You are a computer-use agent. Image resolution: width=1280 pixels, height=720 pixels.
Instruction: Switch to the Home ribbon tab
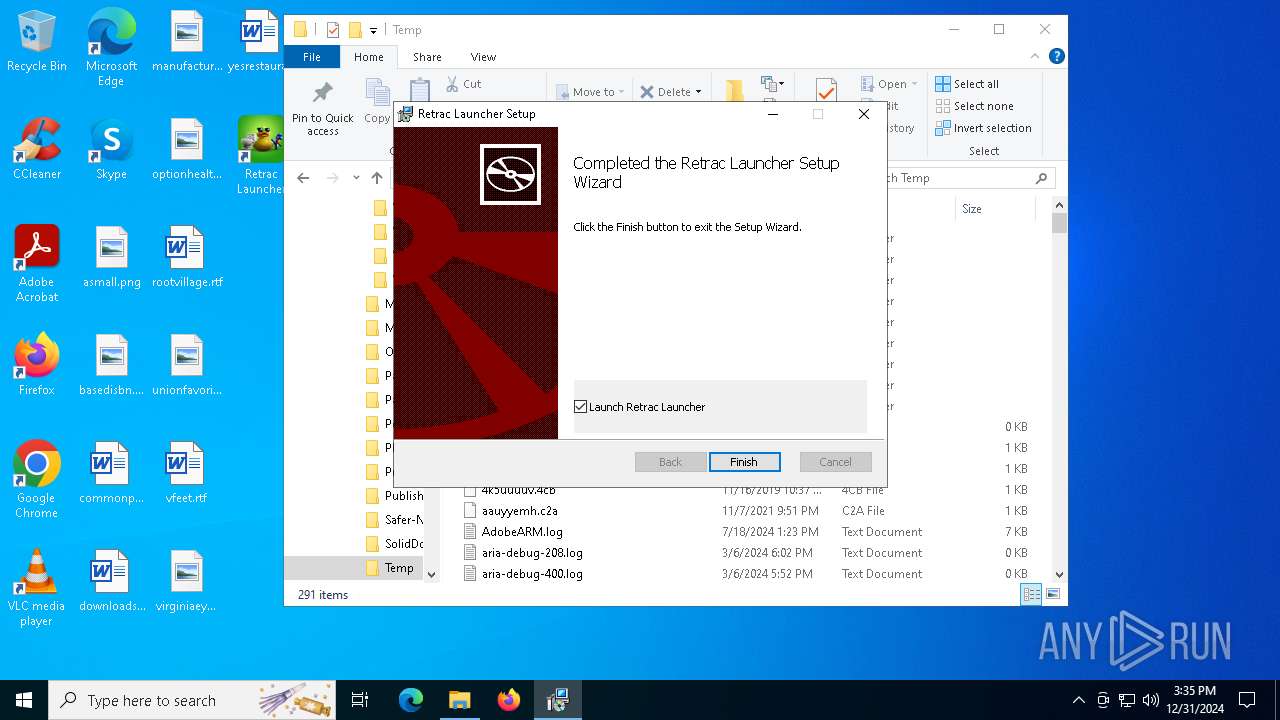368,57
